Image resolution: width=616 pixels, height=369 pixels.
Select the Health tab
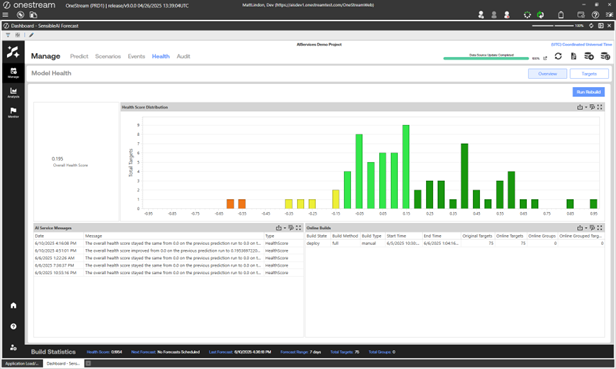[x=161, y=56]
